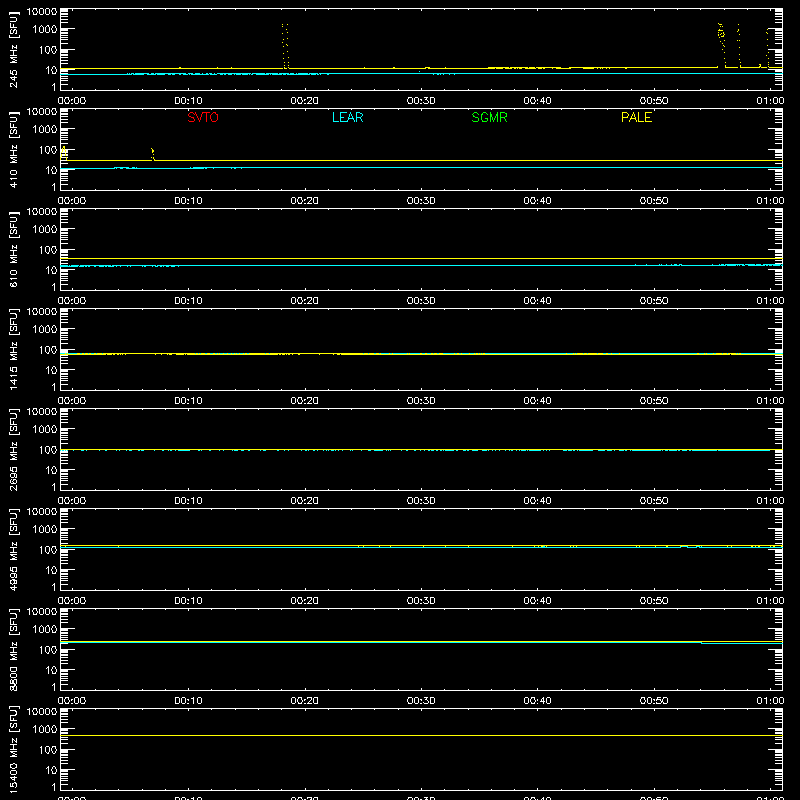
Task: Click the red SVTO legend label
Action: point(203,117)
